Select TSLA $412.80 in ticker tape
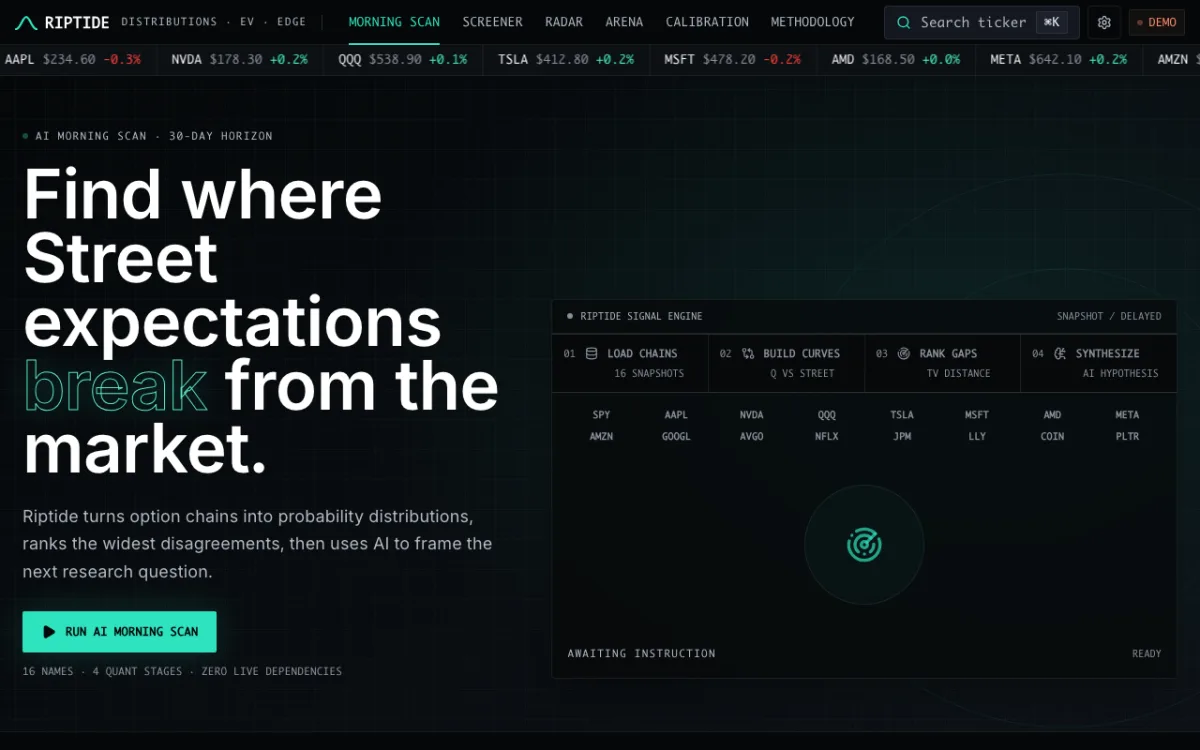The height and width of the screenshot is (750, 1200). [566, 60]
